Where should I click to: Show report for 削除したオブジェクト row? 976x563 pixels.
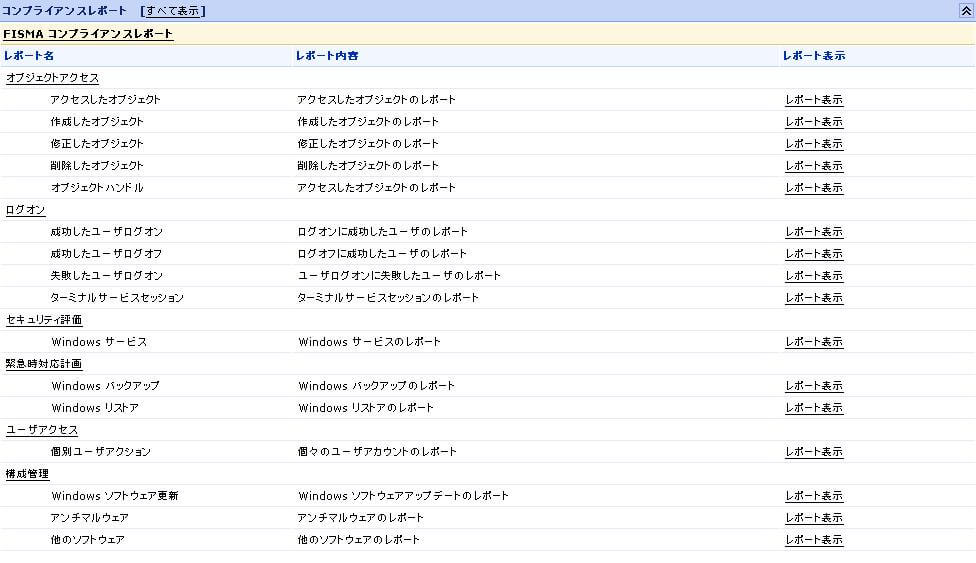814,166
